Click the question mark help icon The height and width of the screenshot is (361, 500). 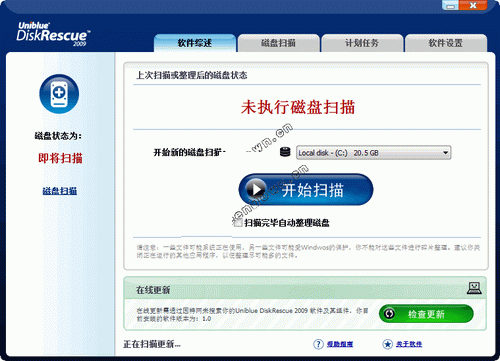pos(318,344)
